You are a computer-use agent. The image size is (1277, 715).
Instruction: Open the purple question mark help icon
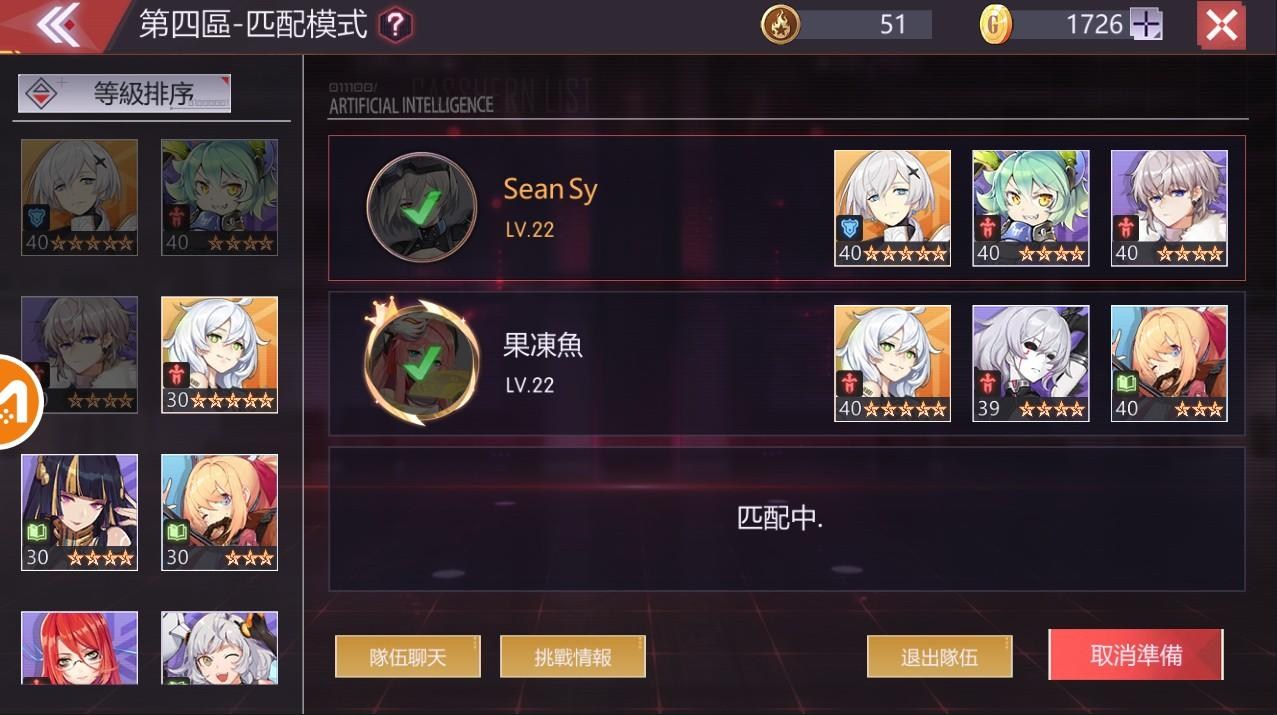396,25
